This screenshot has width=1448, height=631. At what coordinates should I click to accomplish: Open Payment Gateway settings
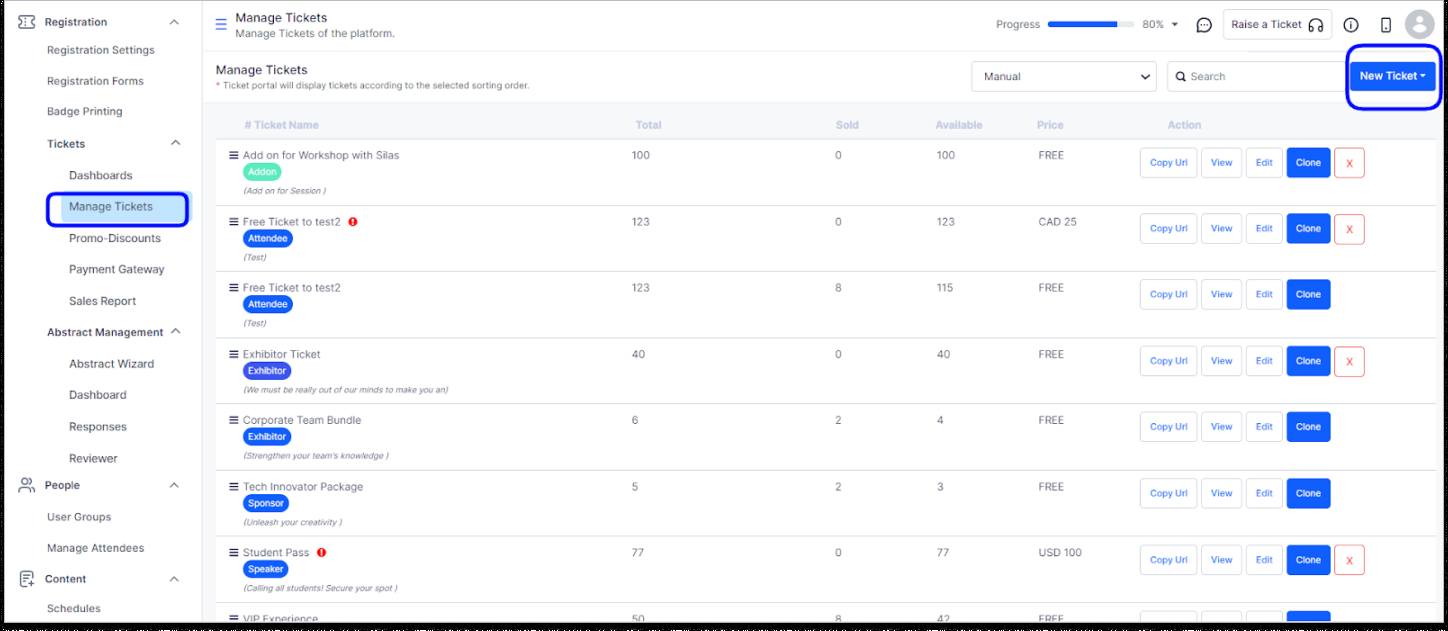point(117,269)
